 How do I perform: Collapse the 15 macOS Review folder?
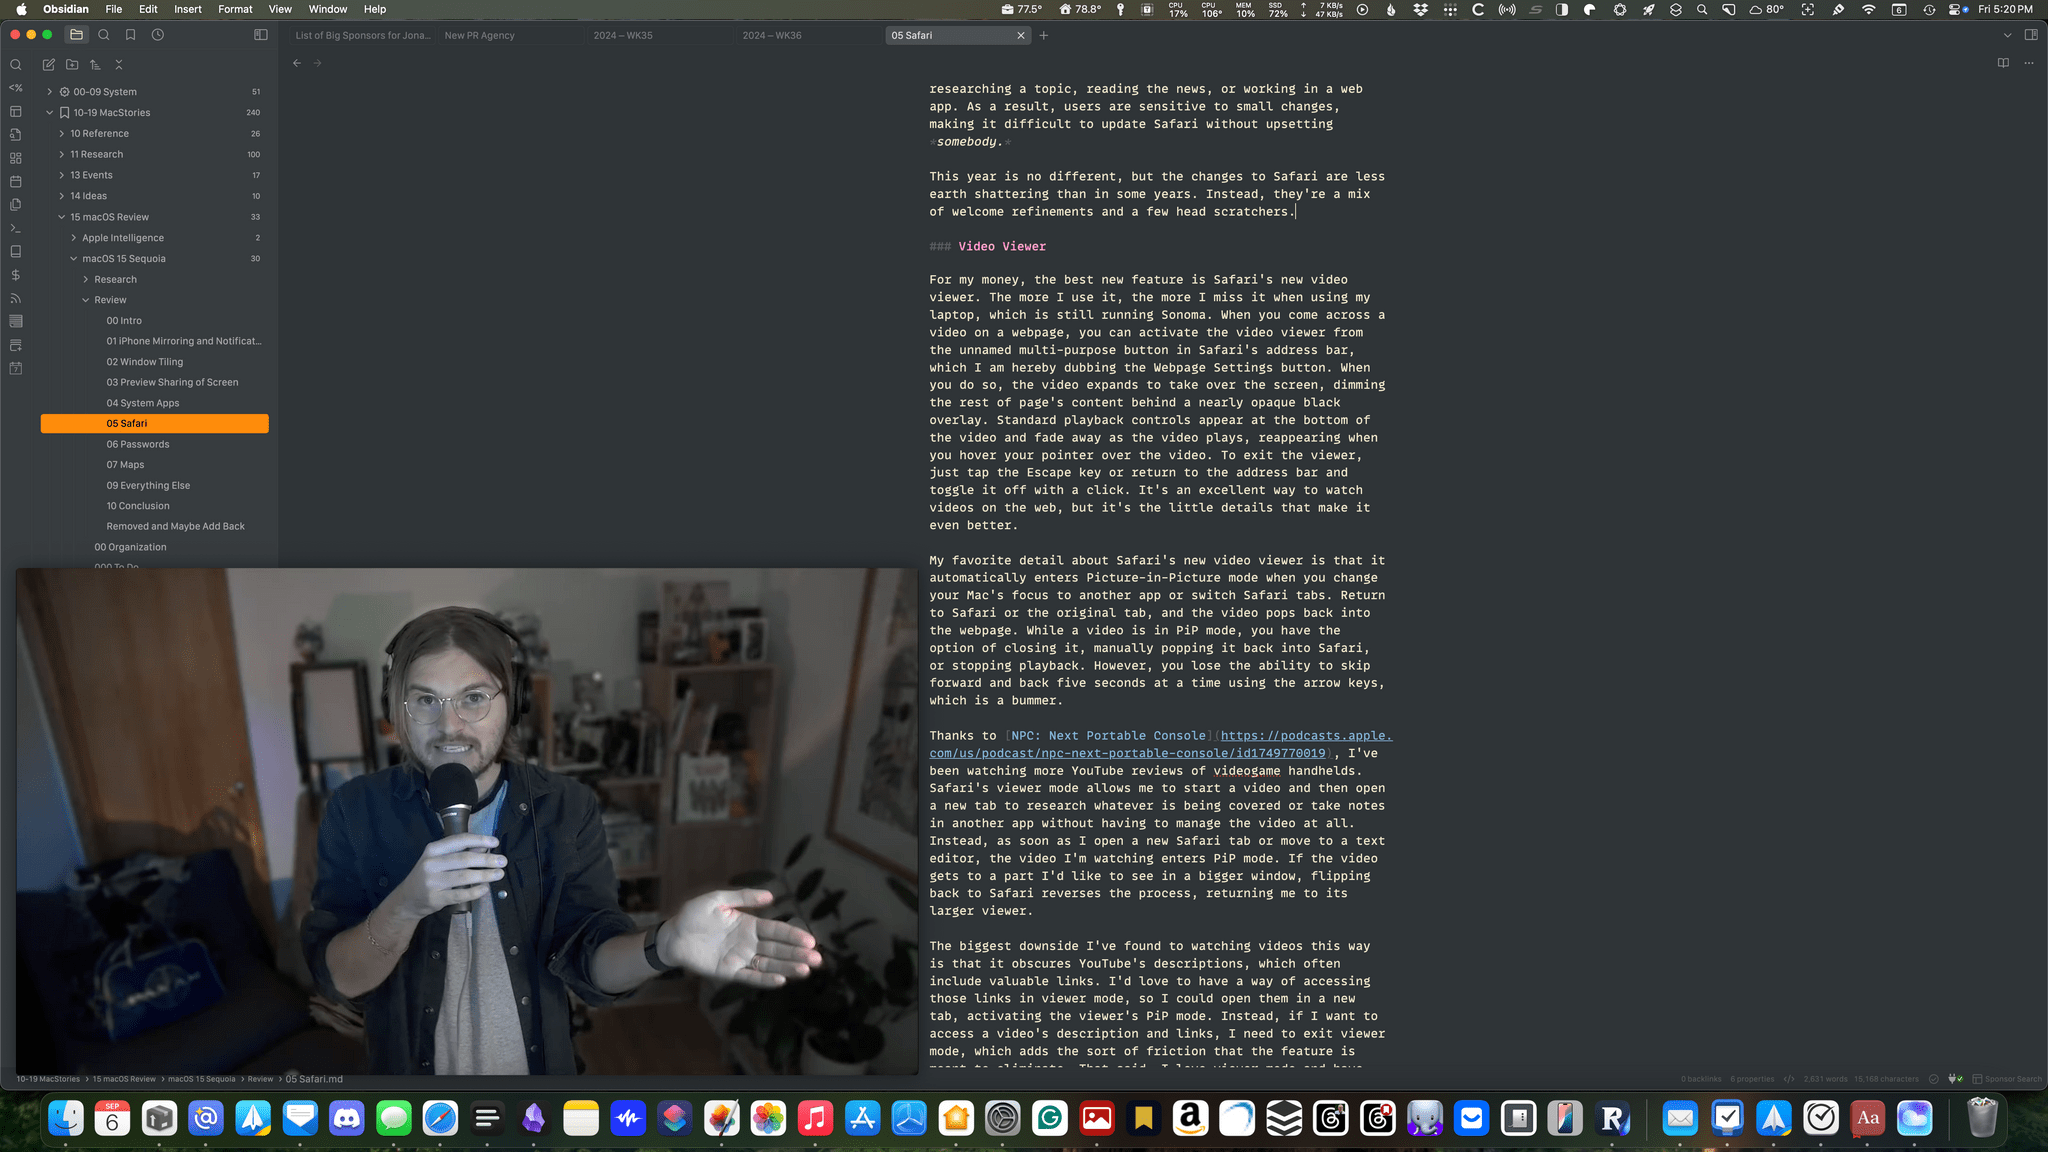[x=155, y=217]
